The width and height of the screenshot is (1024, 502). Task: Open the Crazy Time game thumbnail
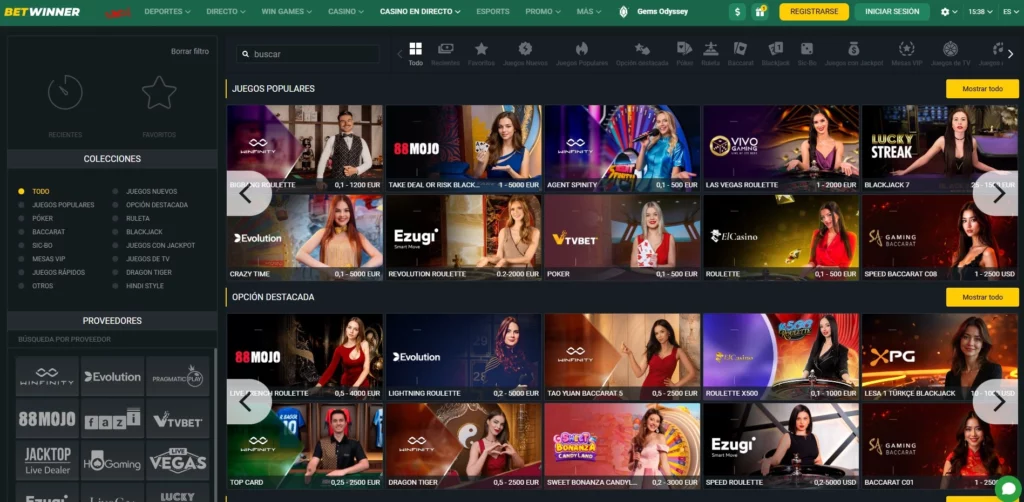305,238
